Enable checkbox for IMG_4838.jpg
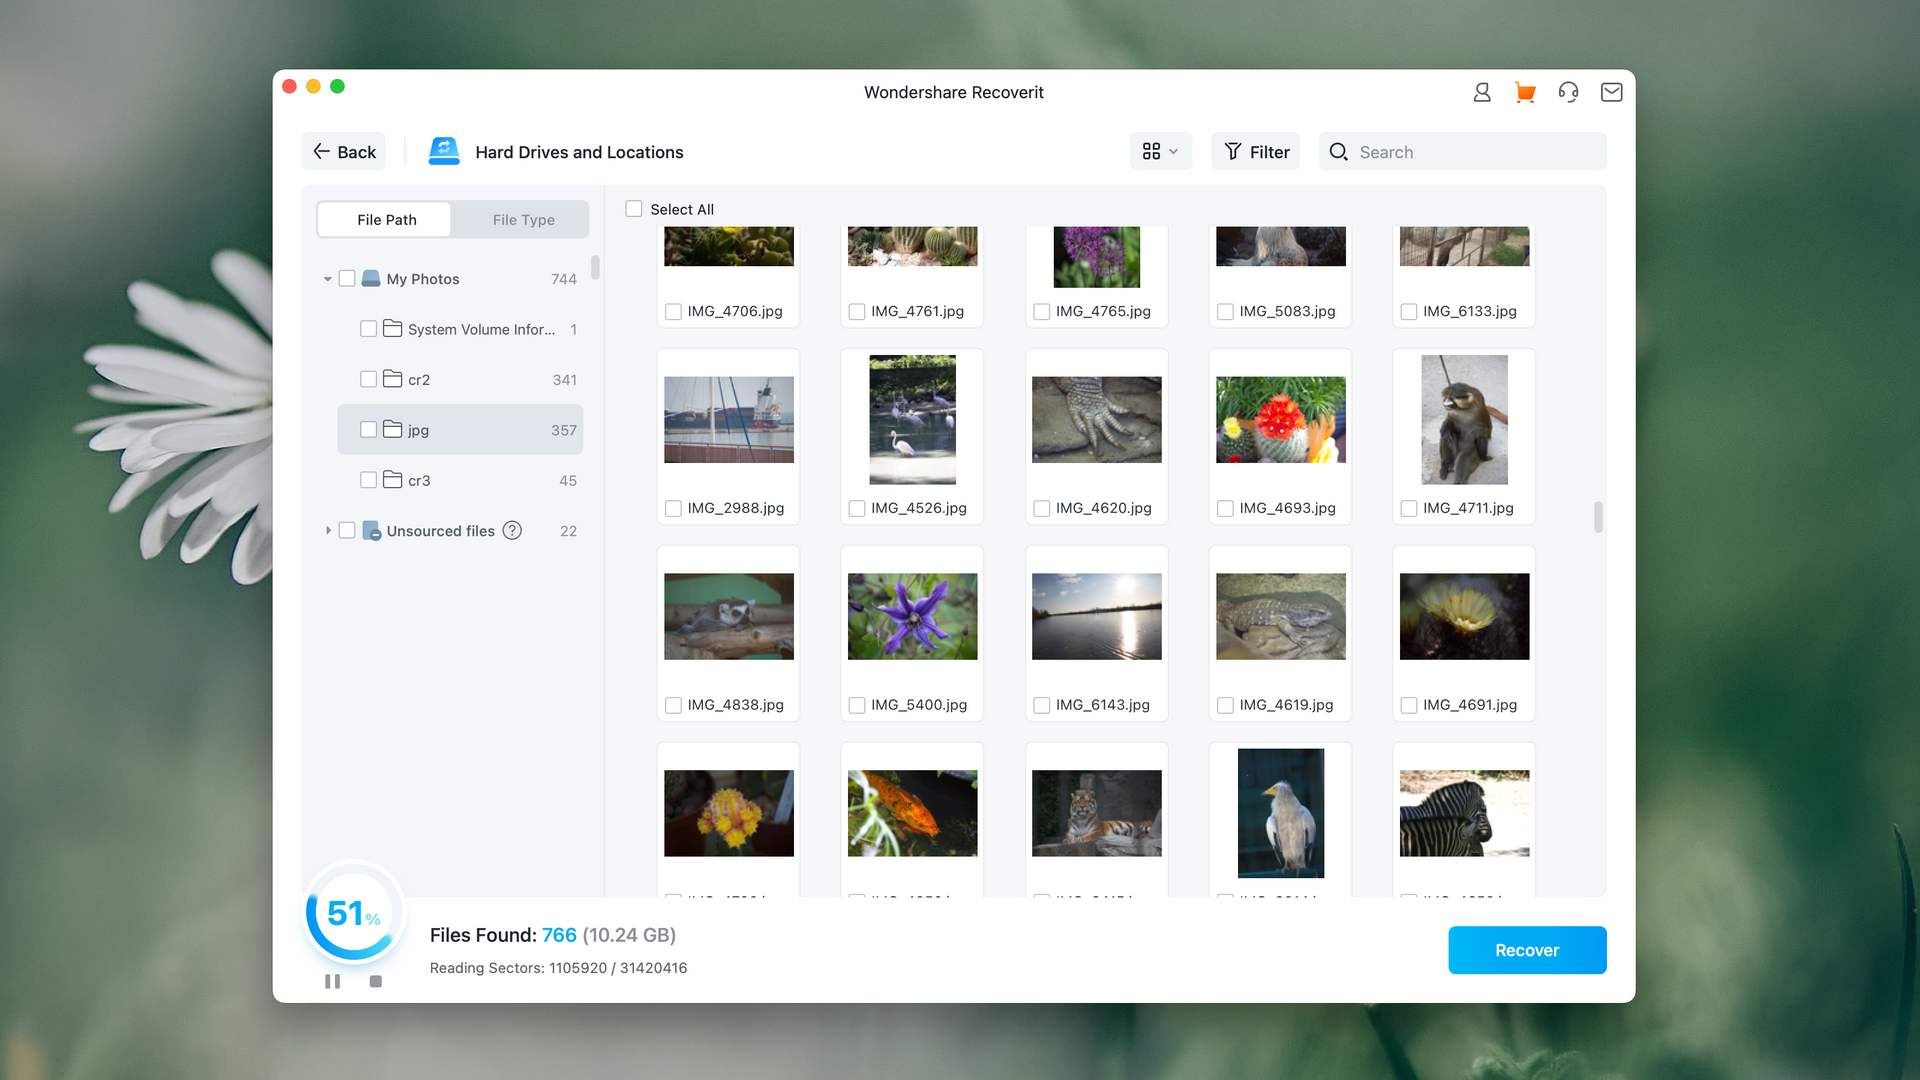This screenshot has height=1080, width=1920. (673, 704)
